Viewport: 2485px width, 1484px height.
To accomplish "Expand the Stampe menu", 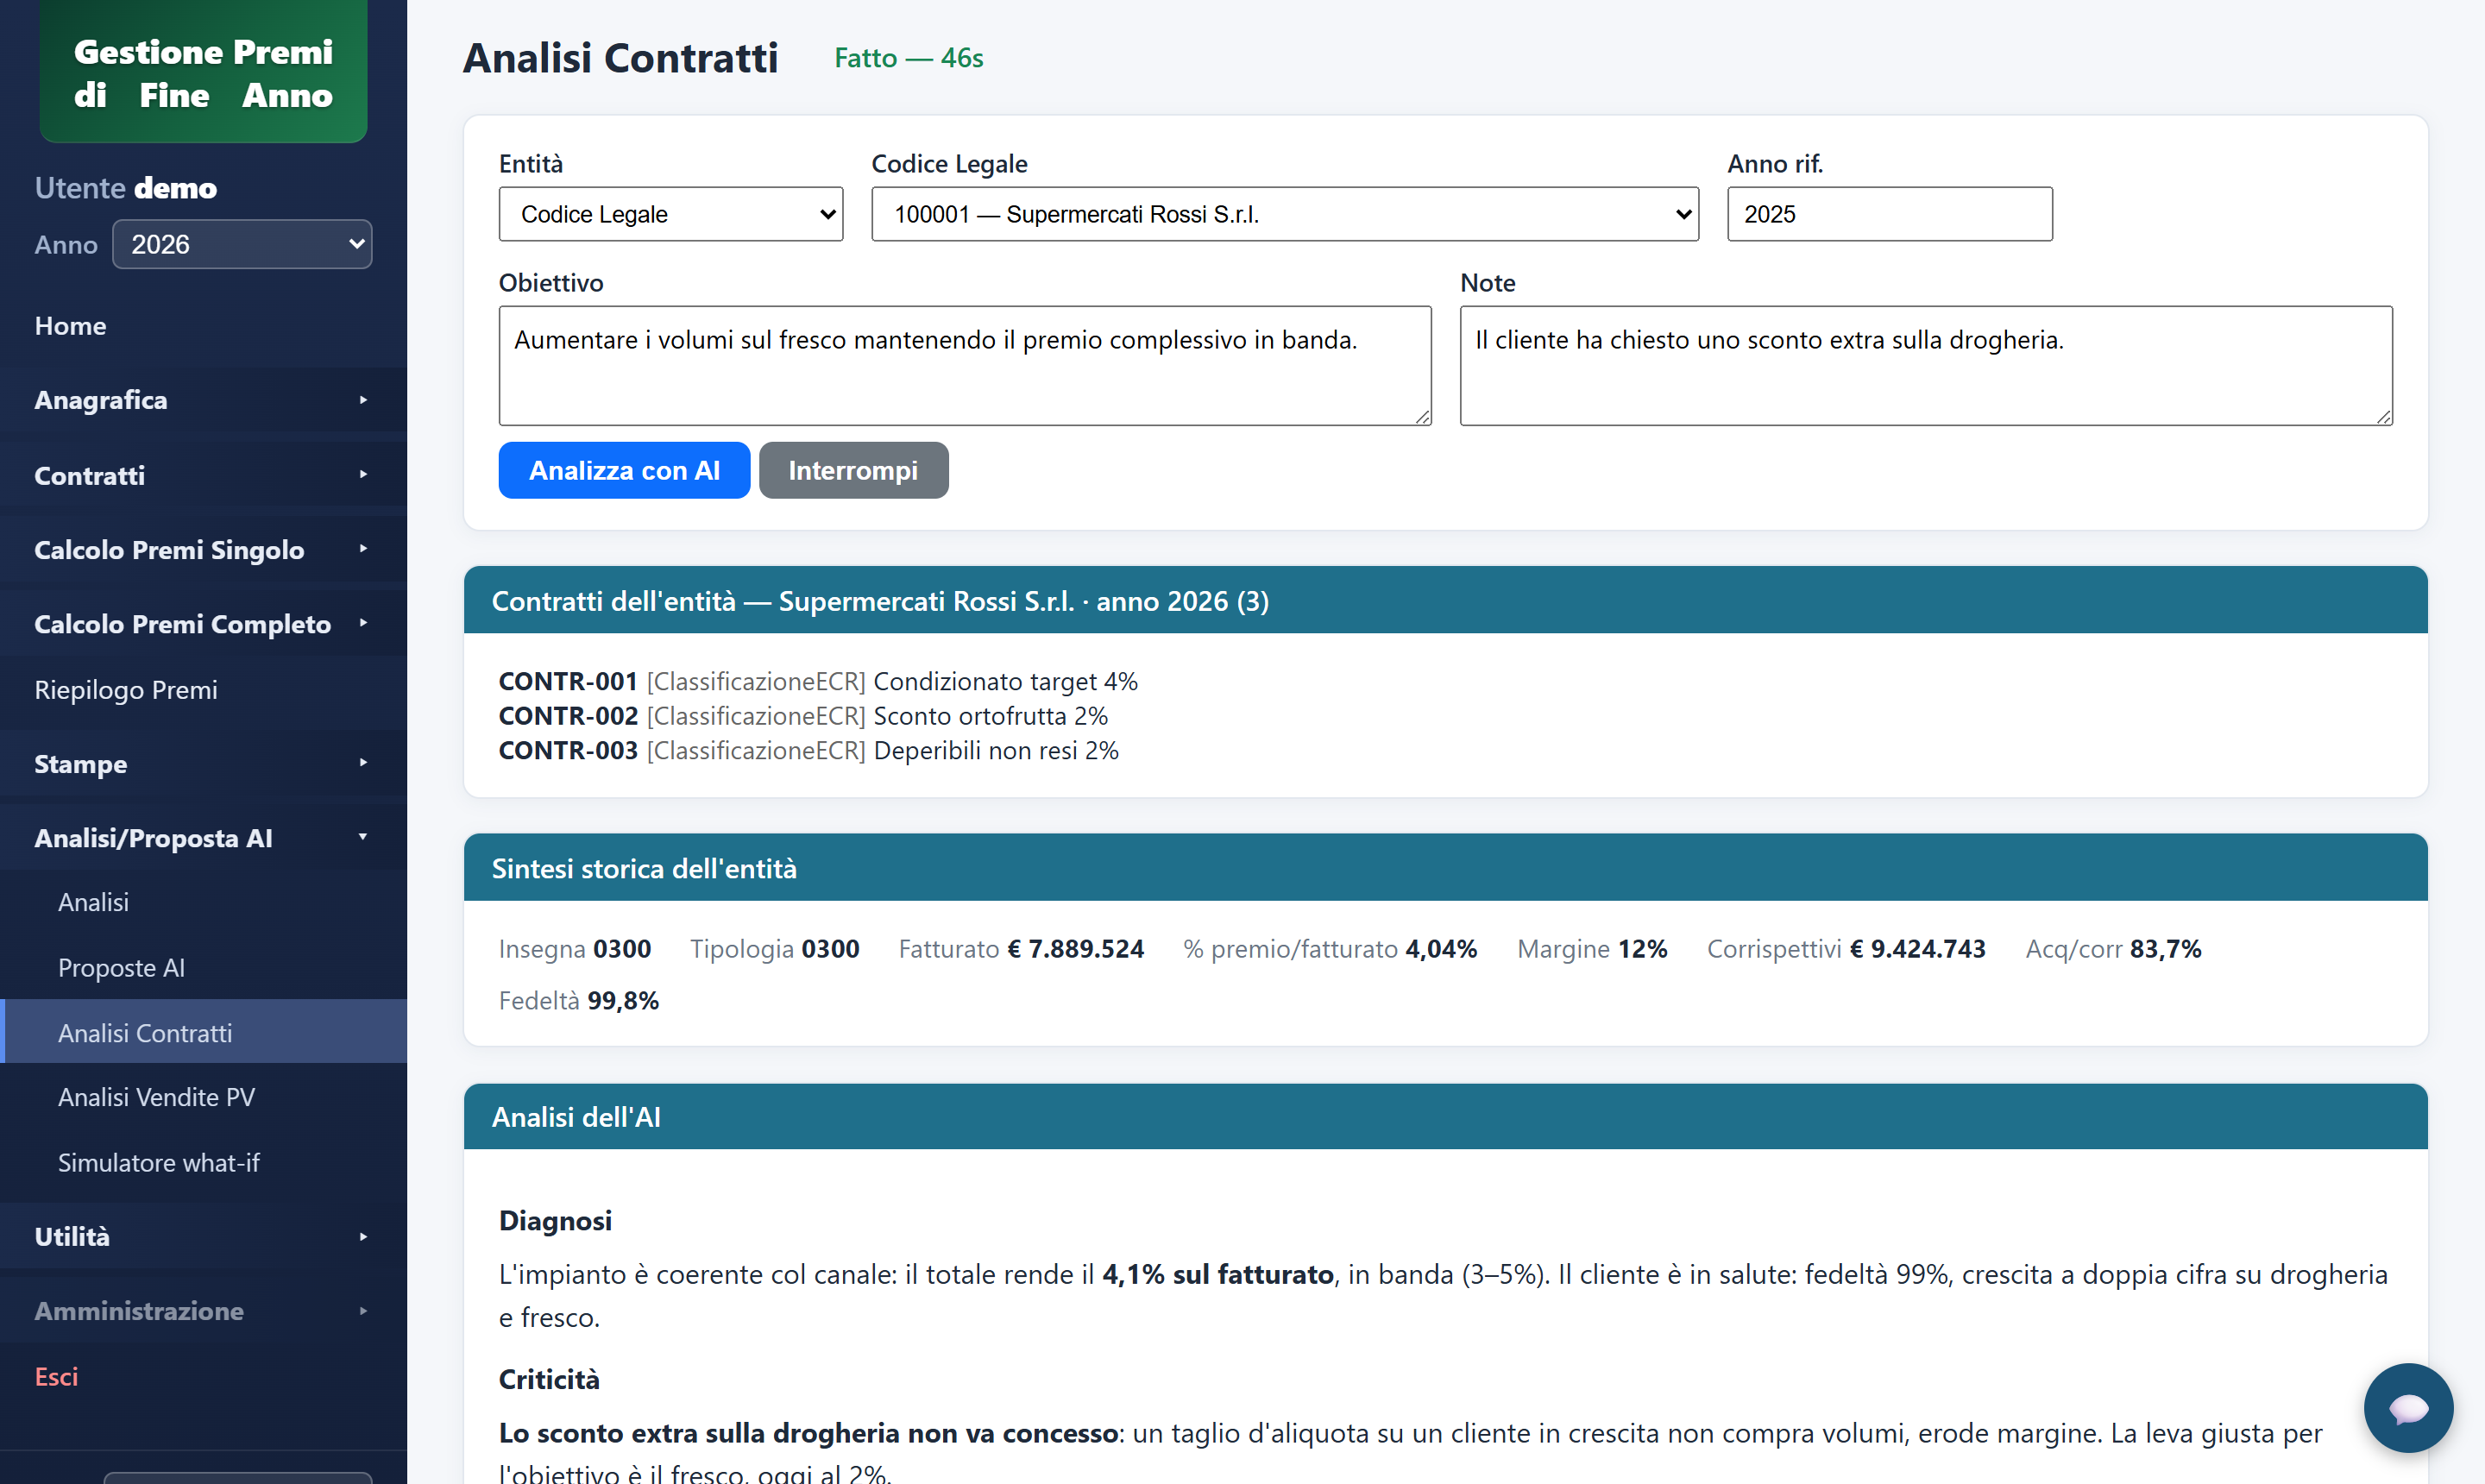I will click(x=203, y=764).
